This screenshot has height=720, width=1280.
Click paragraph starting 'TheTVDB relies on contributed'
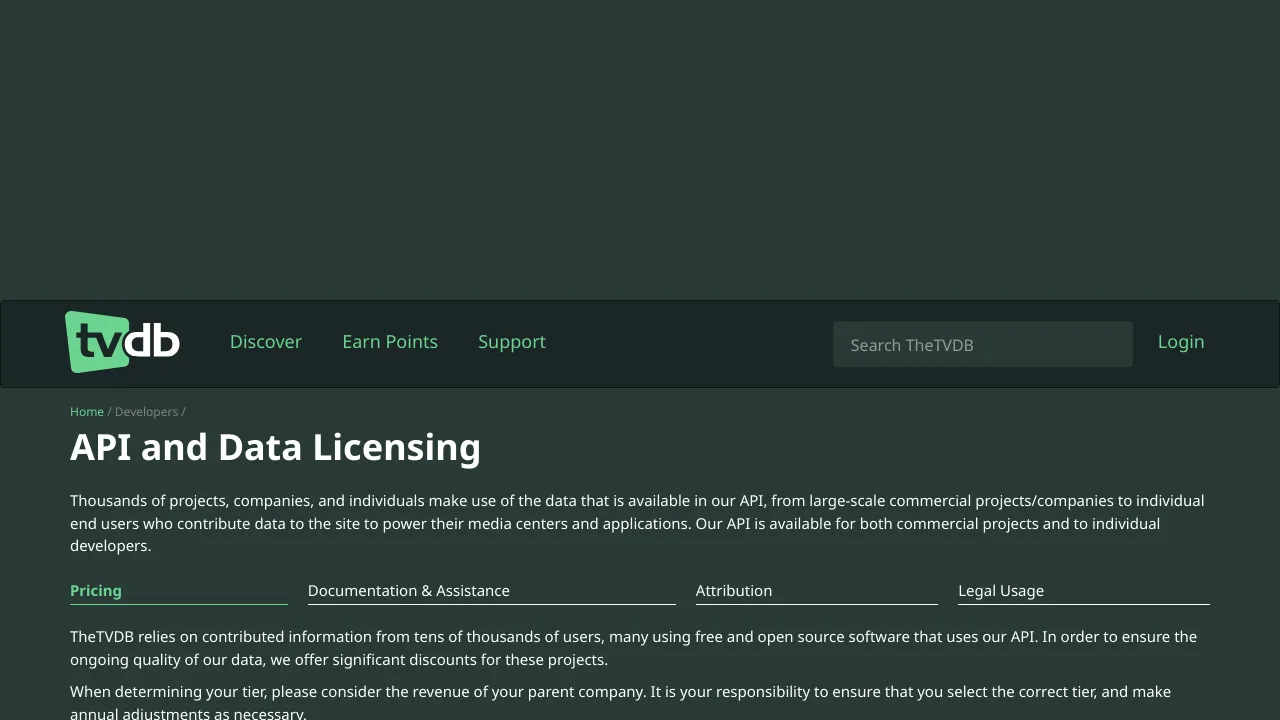(x=640, y=648)
